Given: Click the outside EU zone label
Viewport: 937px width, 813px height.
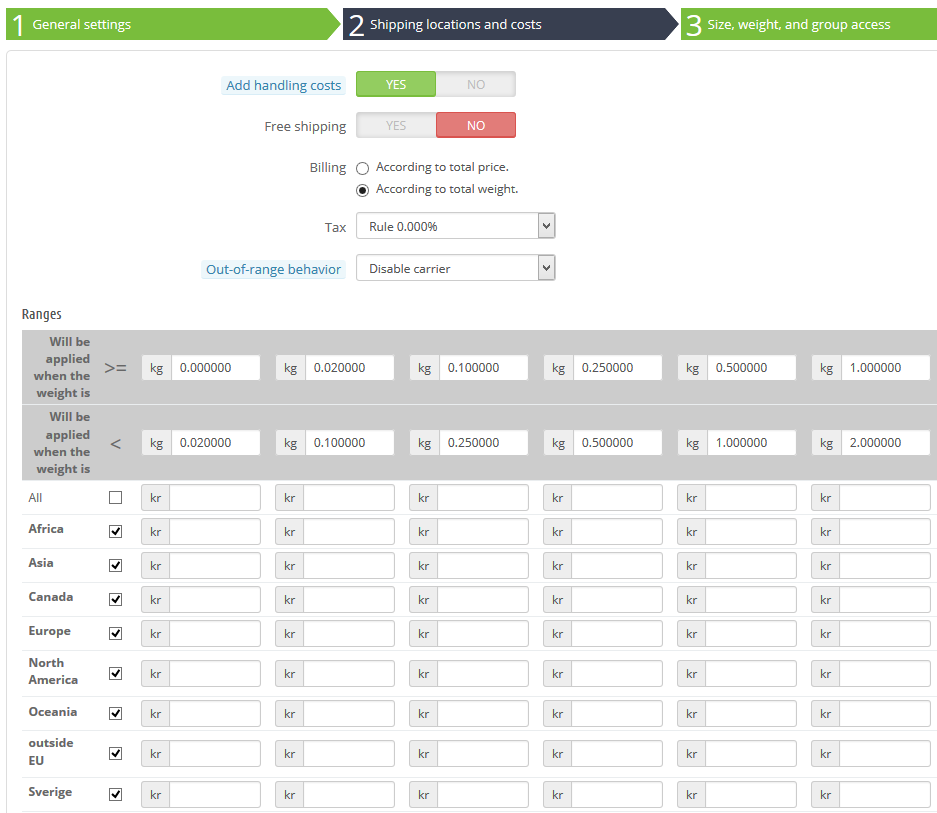Looking at the screenshot, I should [x=51, y=751].
